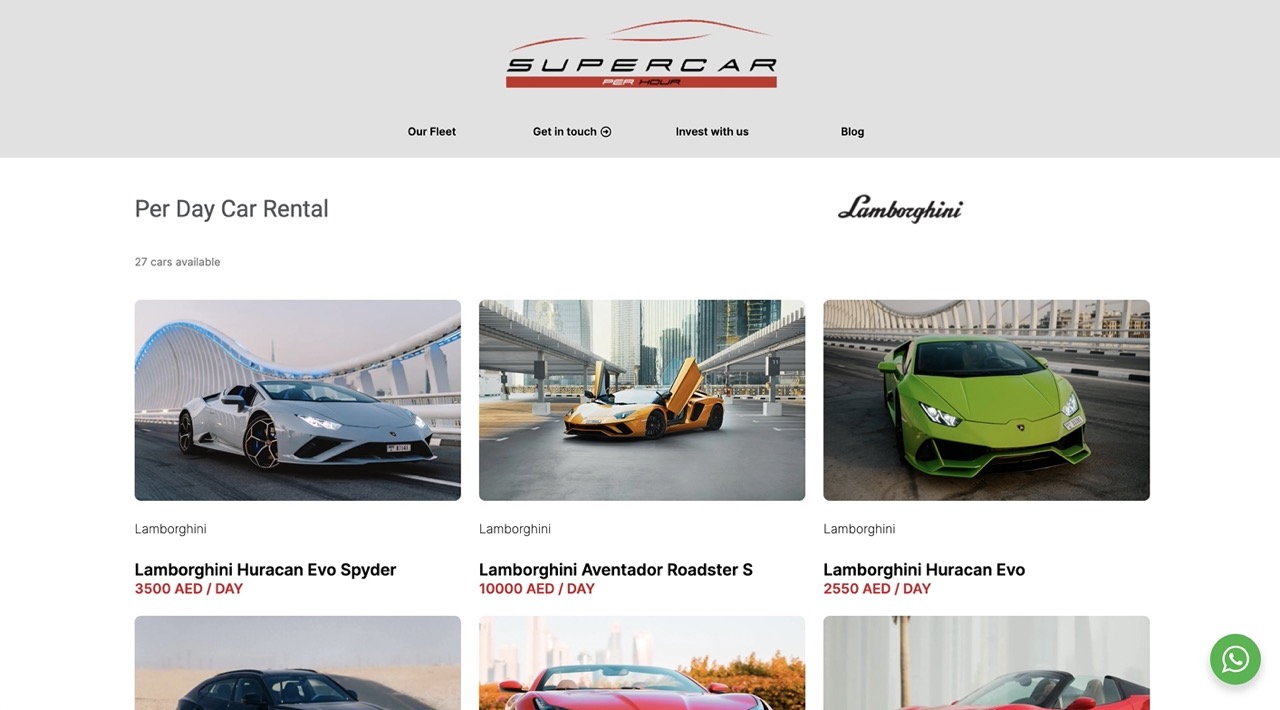Click the Lamborghini Huracan Evo Spyder title
This screenshot has height=710, width=1280.
[x=265, y=570]
